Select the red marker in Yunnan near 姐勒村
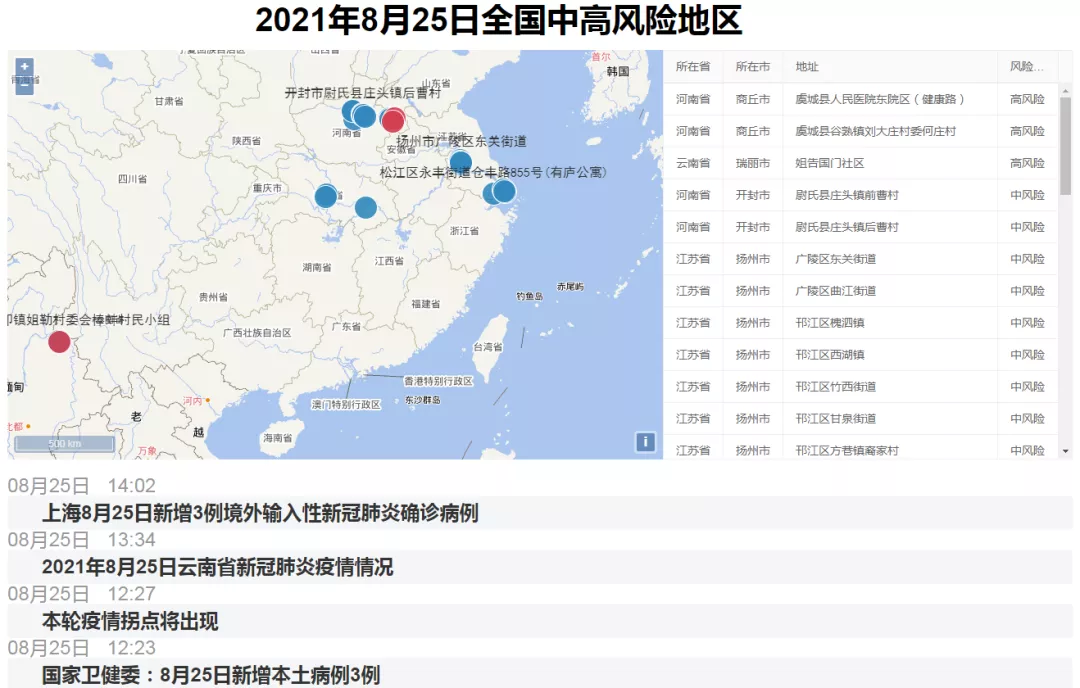1080x688 pixels. pos(59,342)
